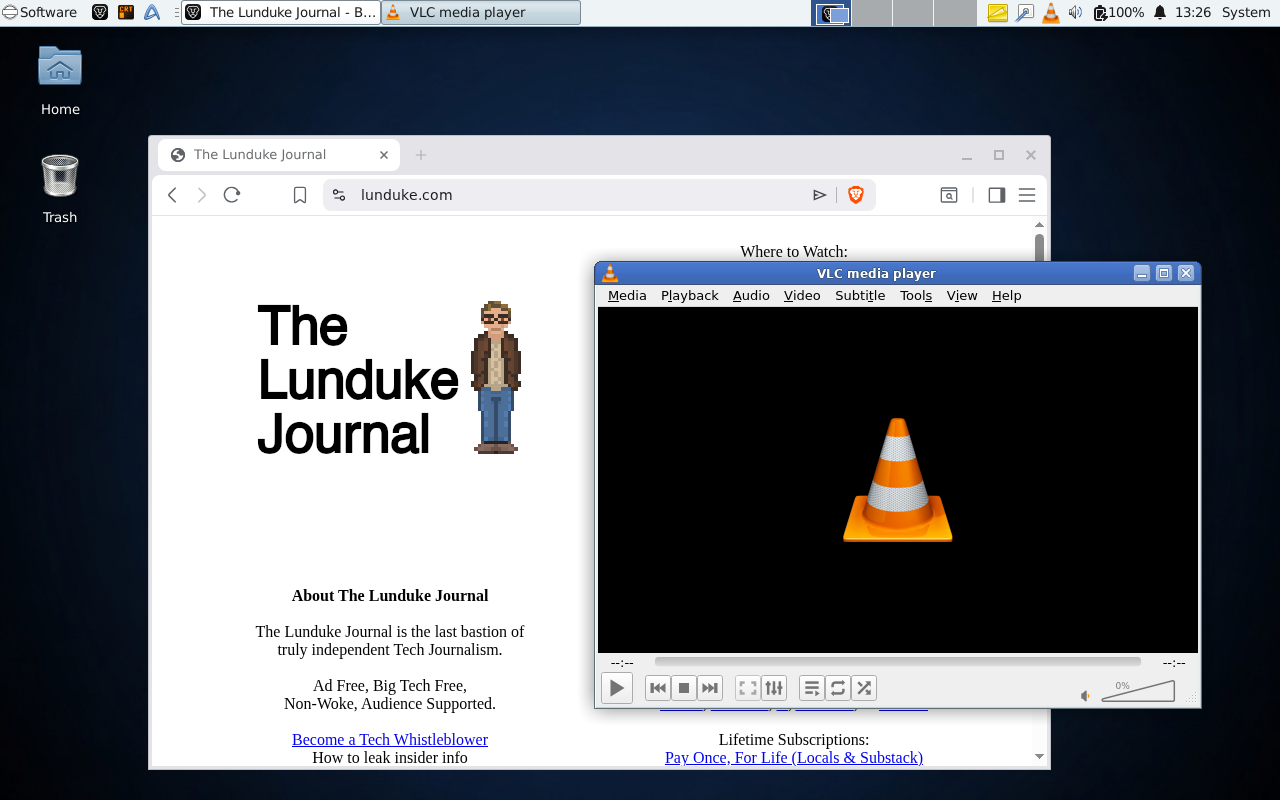1280x800 pixels.
Task: Close The Lunduke Journal tab
Action: 384,155
